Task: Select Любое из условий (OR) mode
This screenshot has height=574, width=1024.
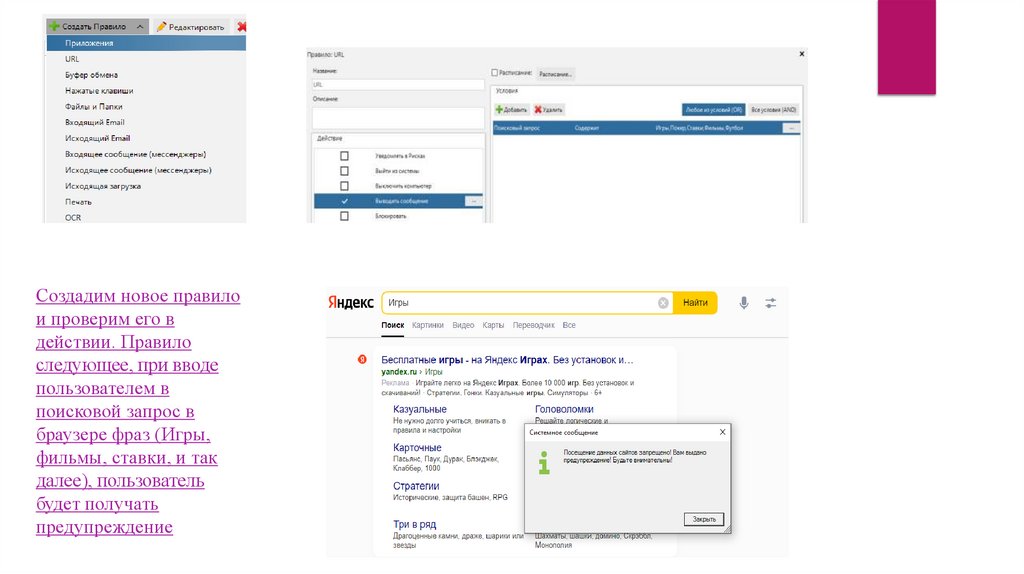Action: tap(713, 110)
